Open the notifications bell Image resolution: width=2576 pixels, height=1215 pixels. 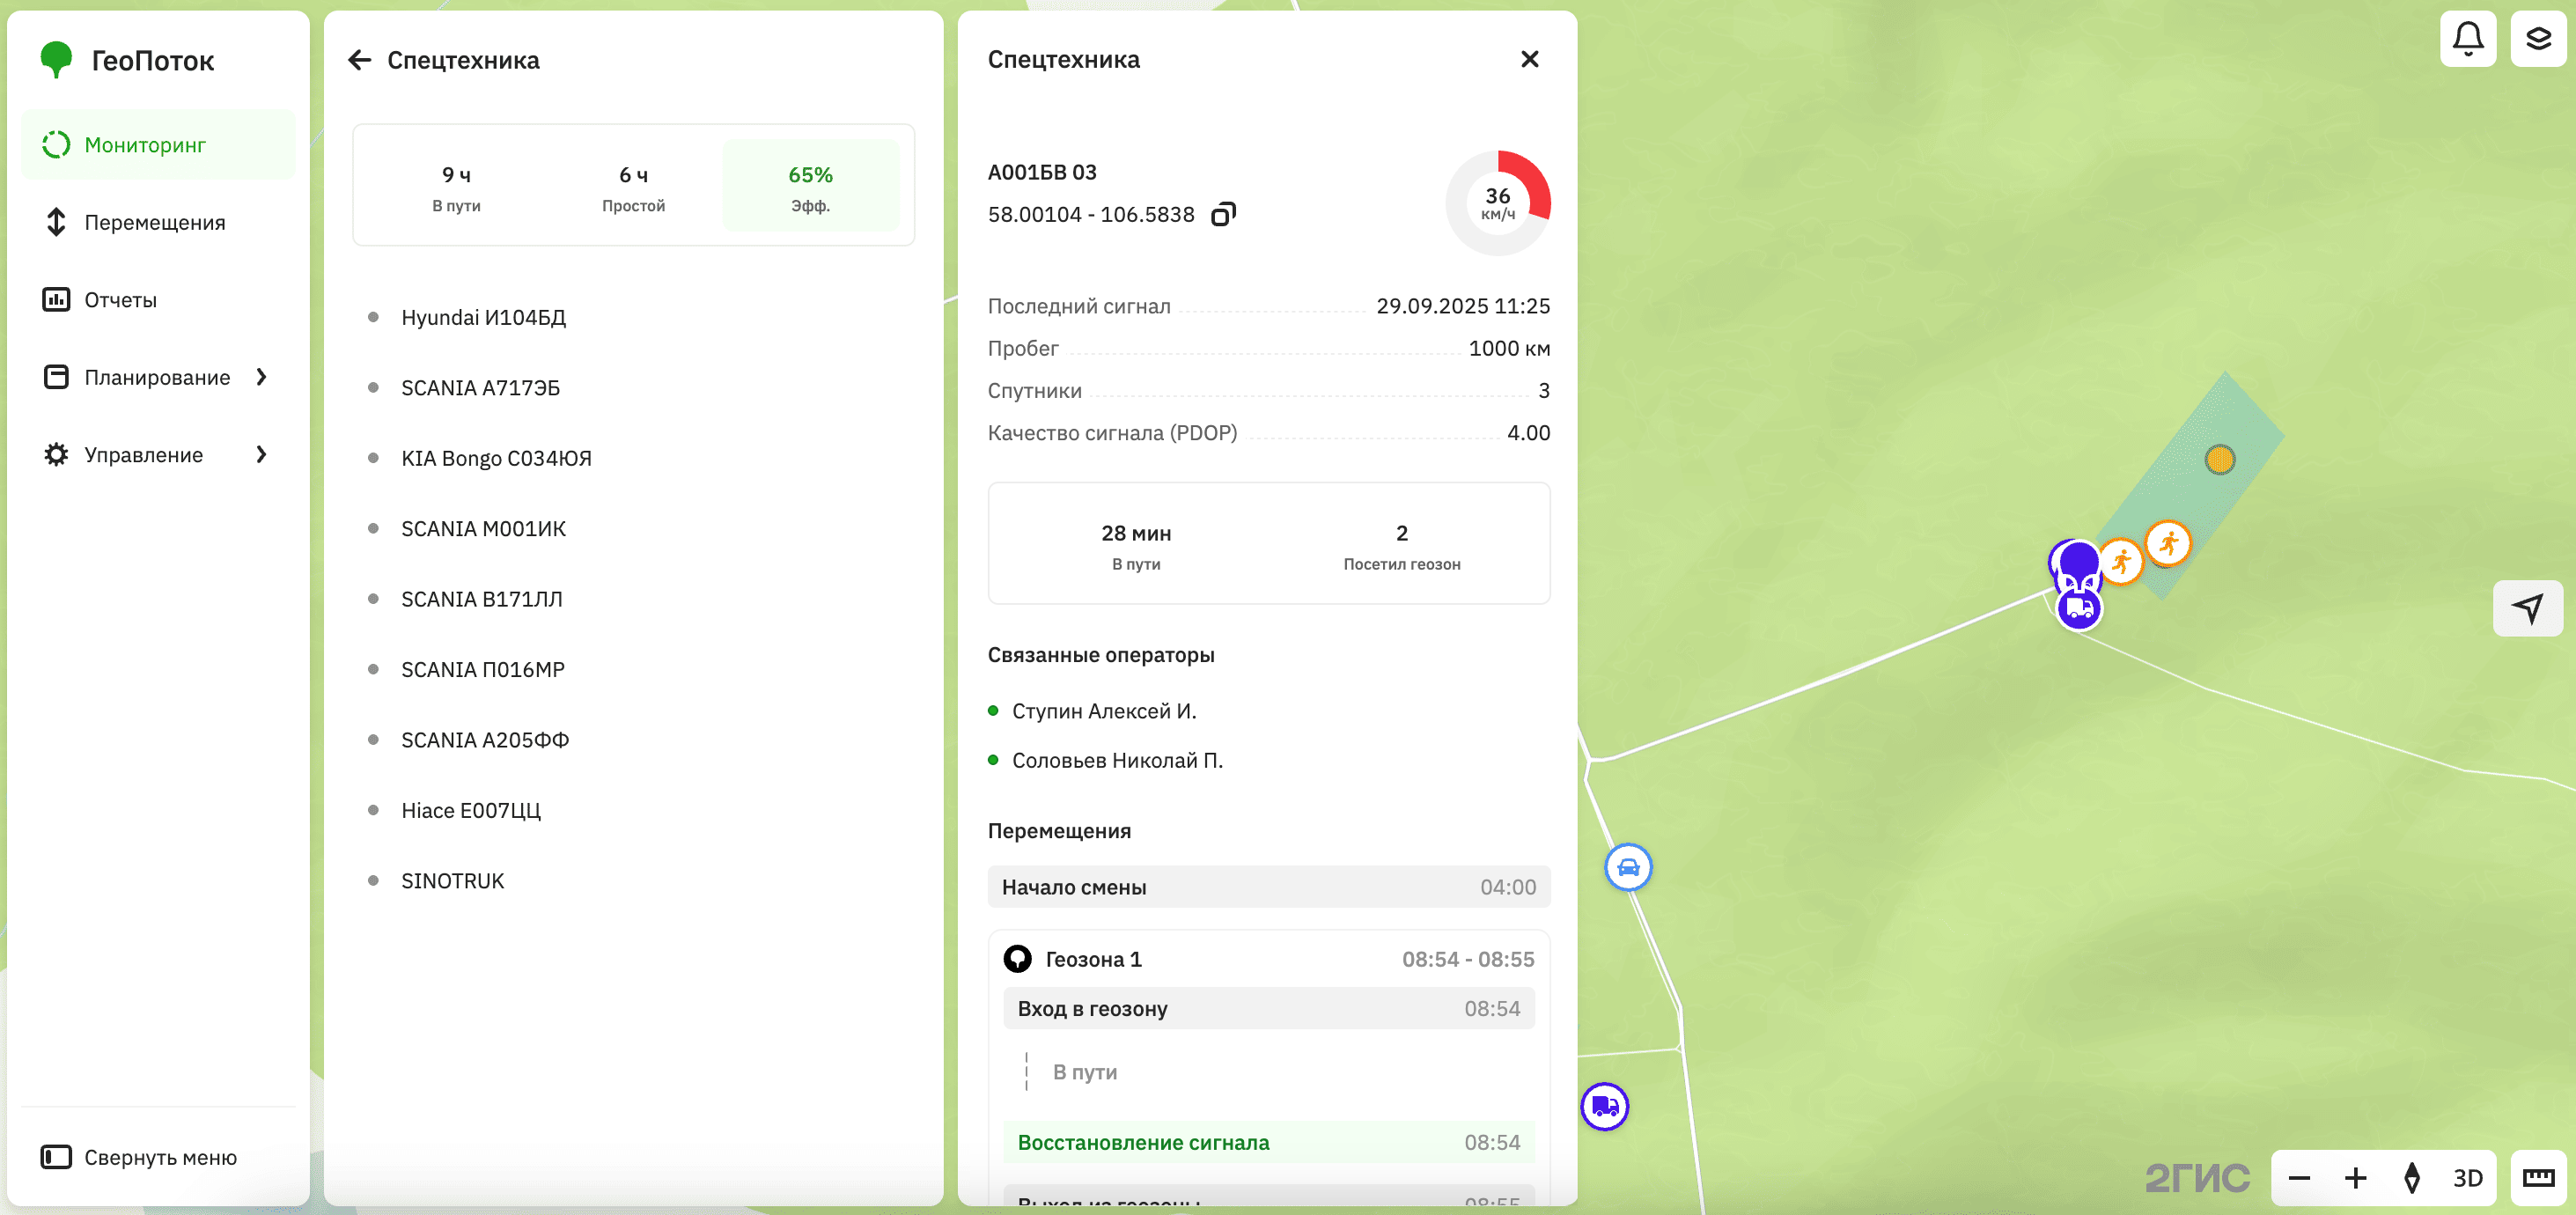tap(2468, 38)
